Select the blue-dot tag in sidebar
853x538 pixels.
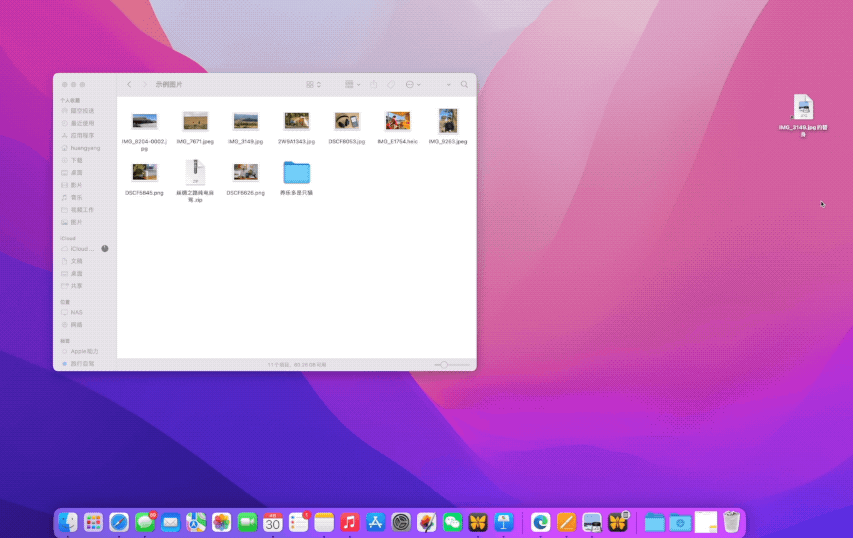84,363
